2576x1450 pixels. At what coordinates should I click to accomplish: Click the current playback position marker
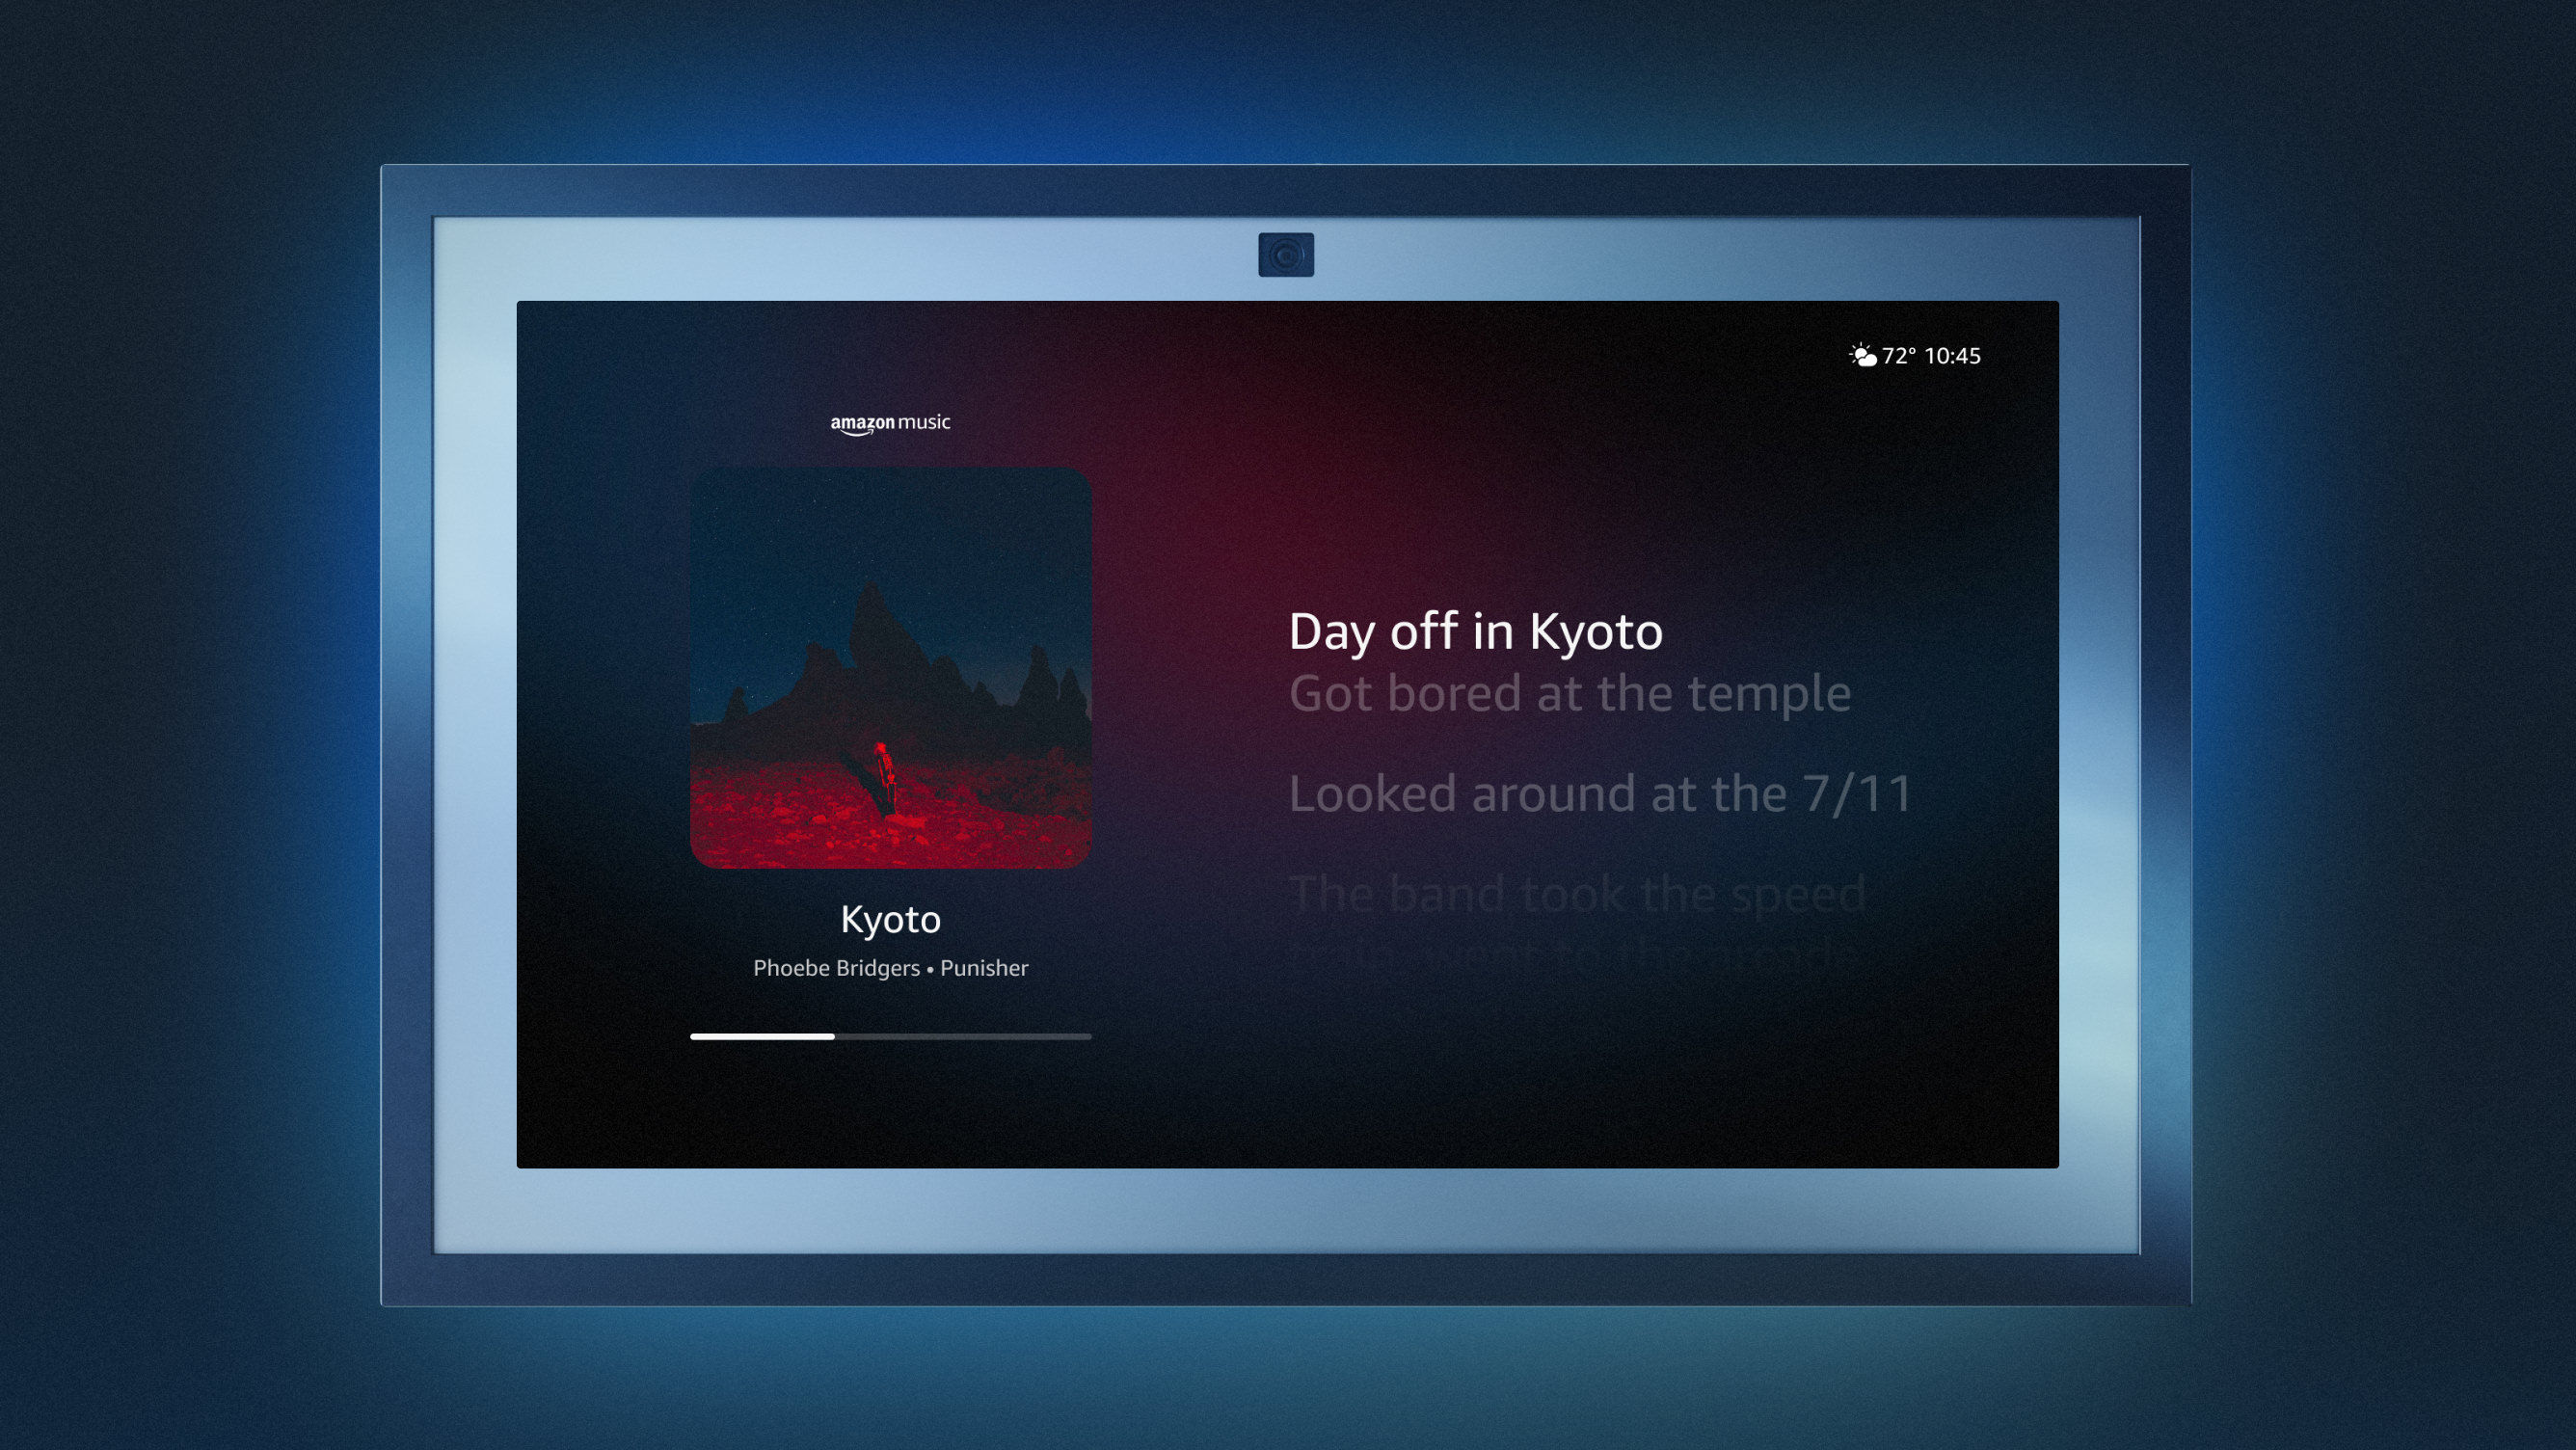[833, 1036]
